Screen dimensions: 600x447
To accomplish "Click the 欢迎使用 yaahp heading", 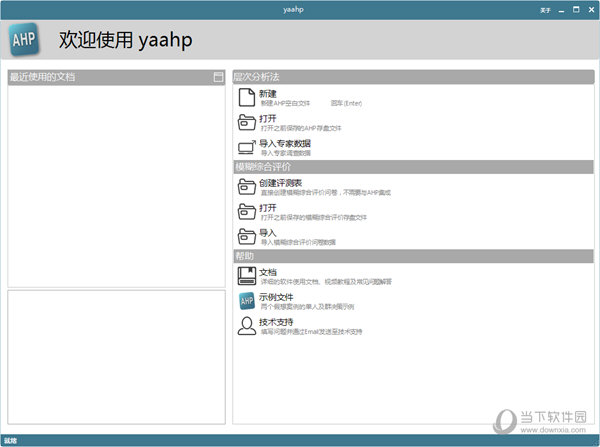I will (126, 40).
